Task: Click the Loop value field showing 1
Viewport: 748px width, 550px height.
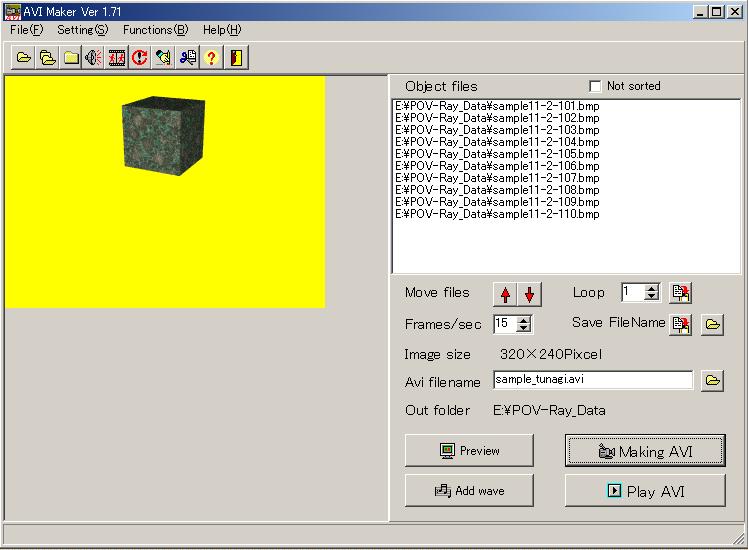Action: pyautogui.click(x=633, y=292)
